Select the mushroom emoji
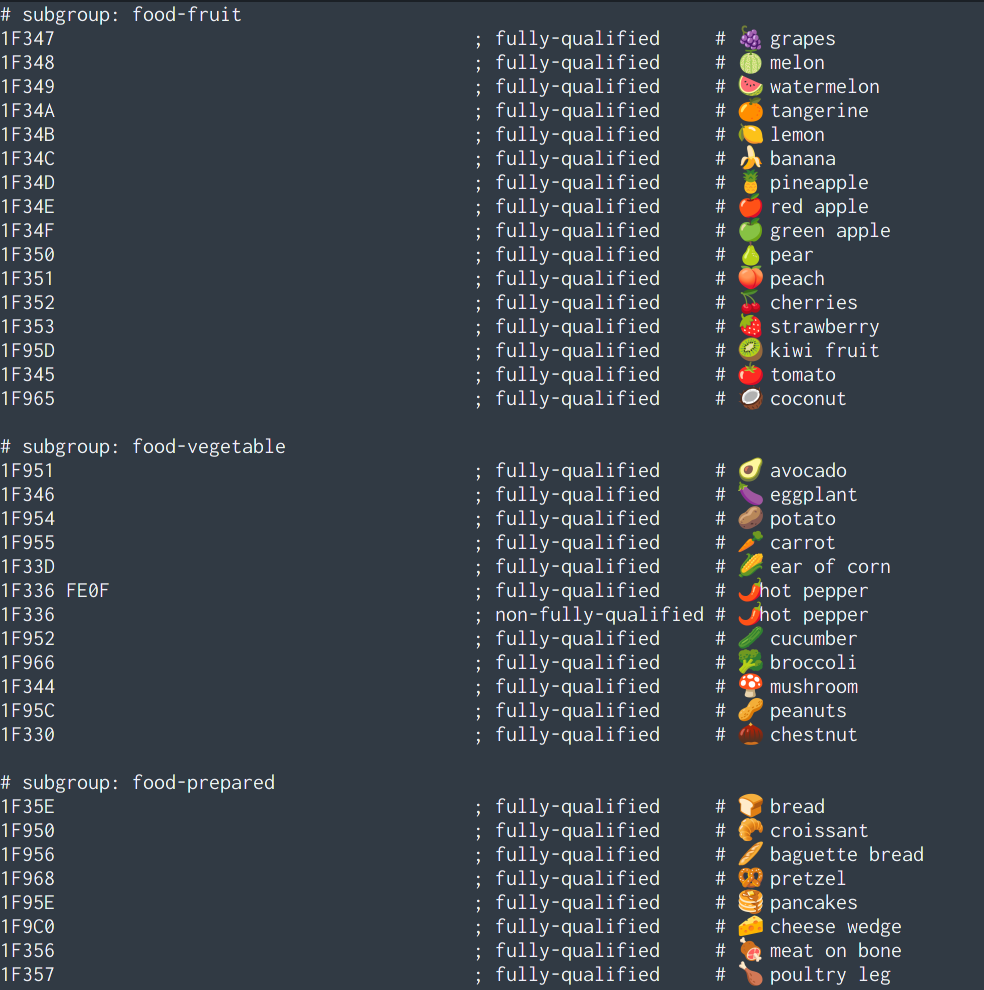The width and height of the screenshot is (984, 990). [750, 686]
